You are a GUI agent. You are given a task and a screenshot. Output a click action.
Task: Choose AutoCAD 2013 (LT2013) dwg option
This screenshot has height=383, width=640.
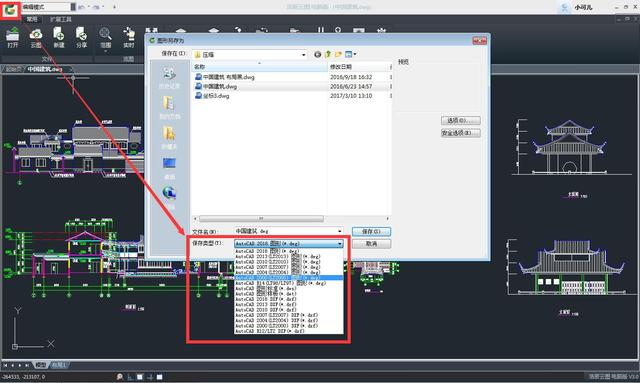(289, 256)
